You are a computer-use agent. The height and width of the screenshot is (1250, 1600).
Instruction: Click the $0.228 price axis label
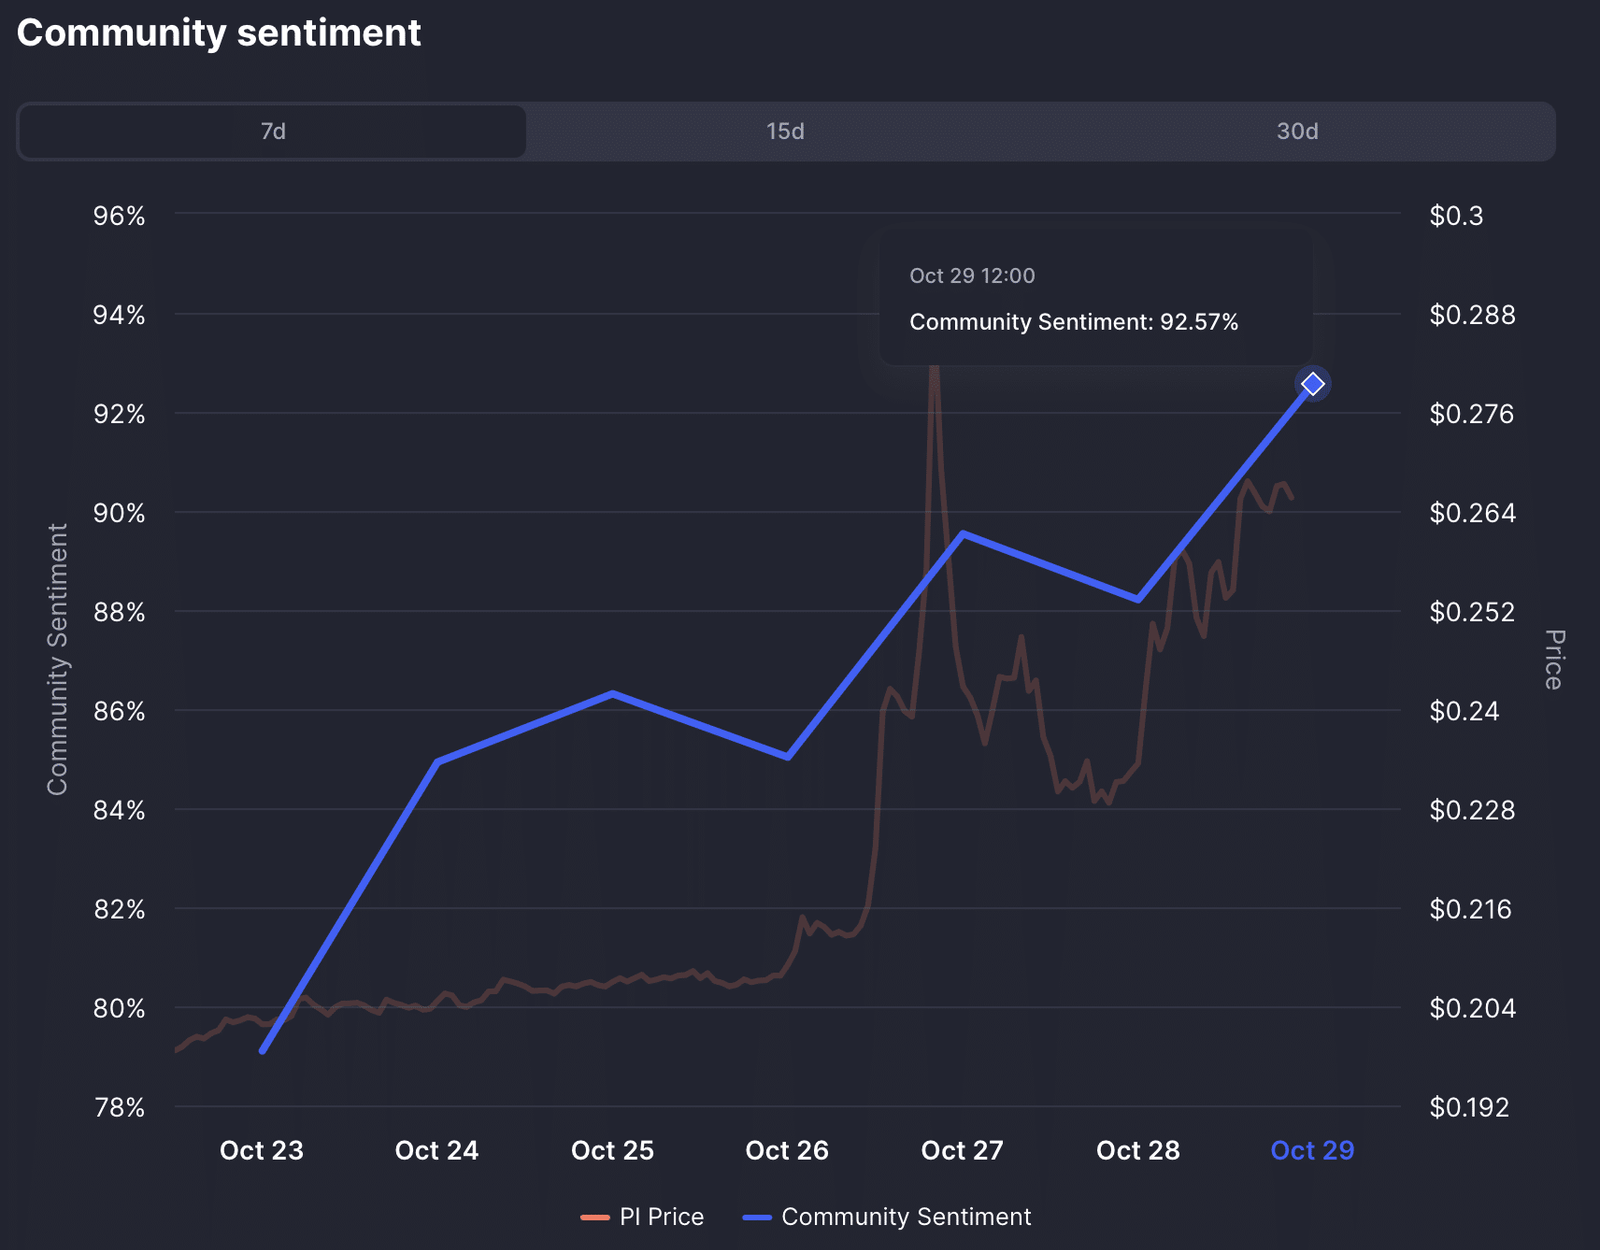1472,810
